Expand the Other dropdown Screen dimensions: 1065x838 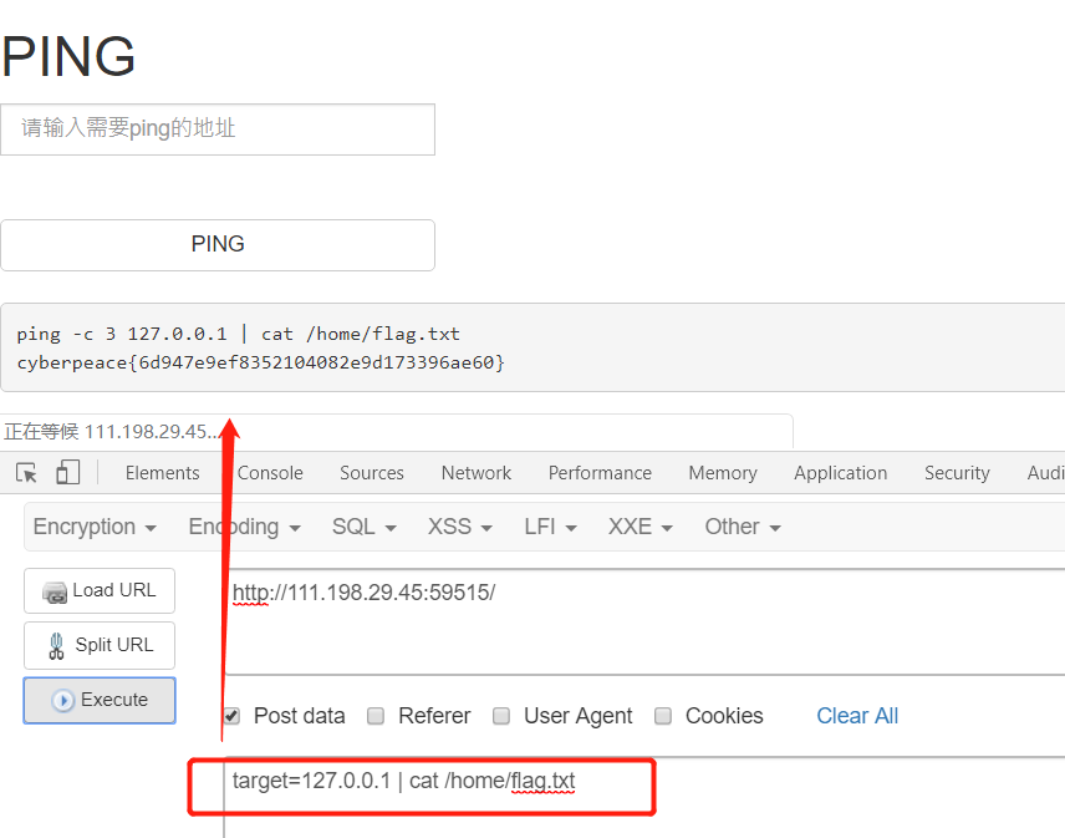pyautogui.click(x=742, y=527)
